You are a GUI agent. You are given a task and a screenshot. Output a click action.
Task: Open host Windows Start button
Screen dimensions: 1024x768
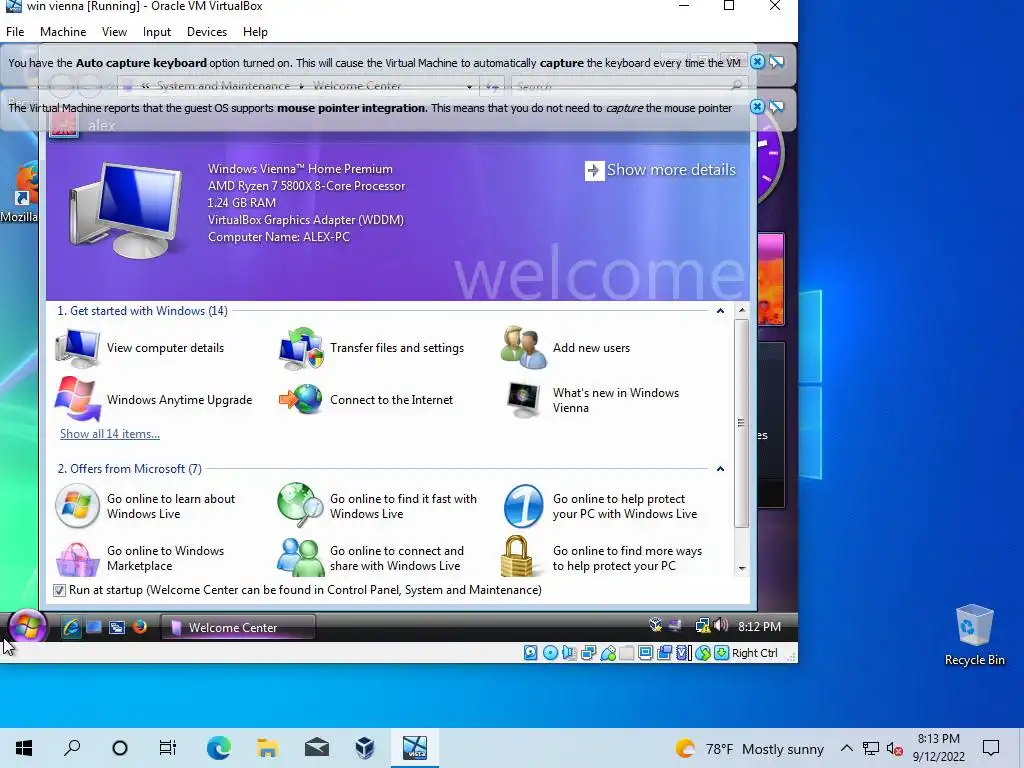(24, 748)
